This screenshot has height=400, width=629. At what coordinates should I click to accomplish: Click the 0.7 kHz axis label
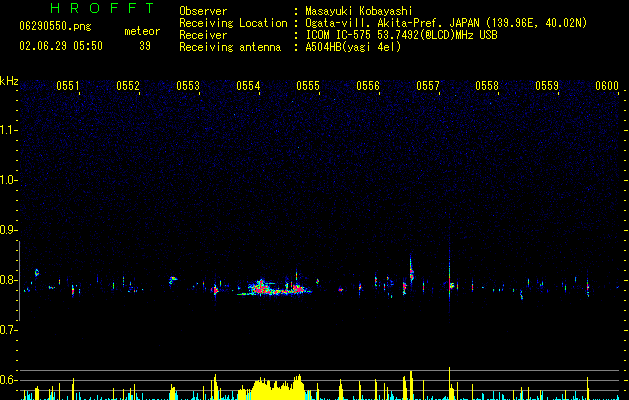point(8,330)
